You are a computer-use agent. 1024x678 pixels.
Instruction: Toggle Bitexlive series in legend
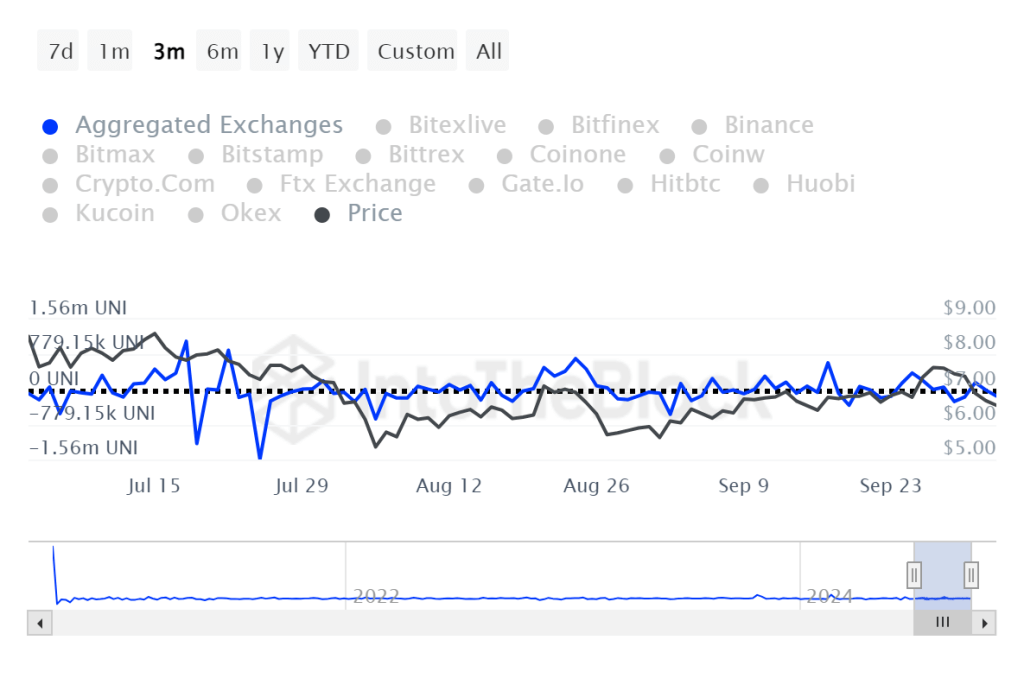point(441,125)
